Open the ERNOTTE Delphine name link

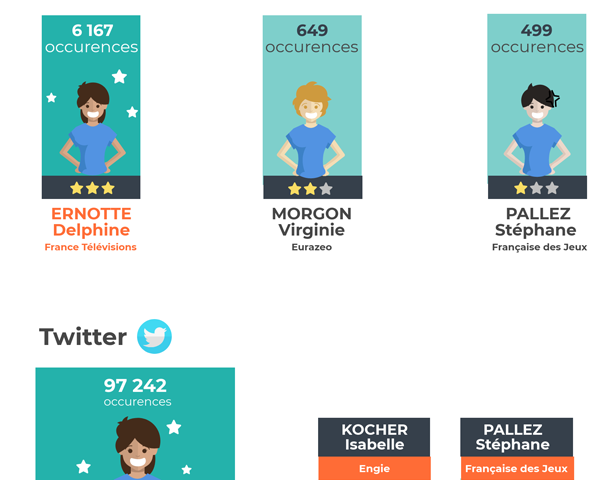pyautogui.click(x=91, y=222)
